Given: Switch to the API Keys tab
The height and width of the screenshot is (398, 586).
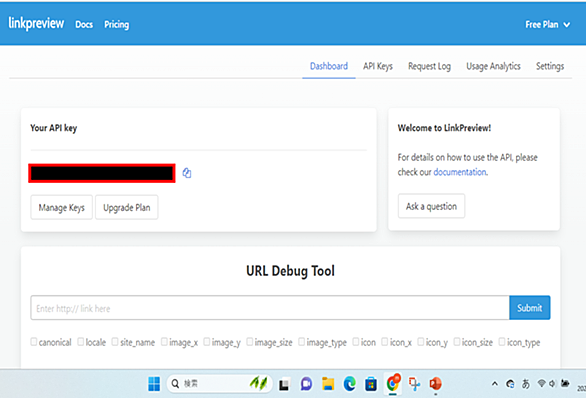Looking at the screenshot, I should click(378, 66).
